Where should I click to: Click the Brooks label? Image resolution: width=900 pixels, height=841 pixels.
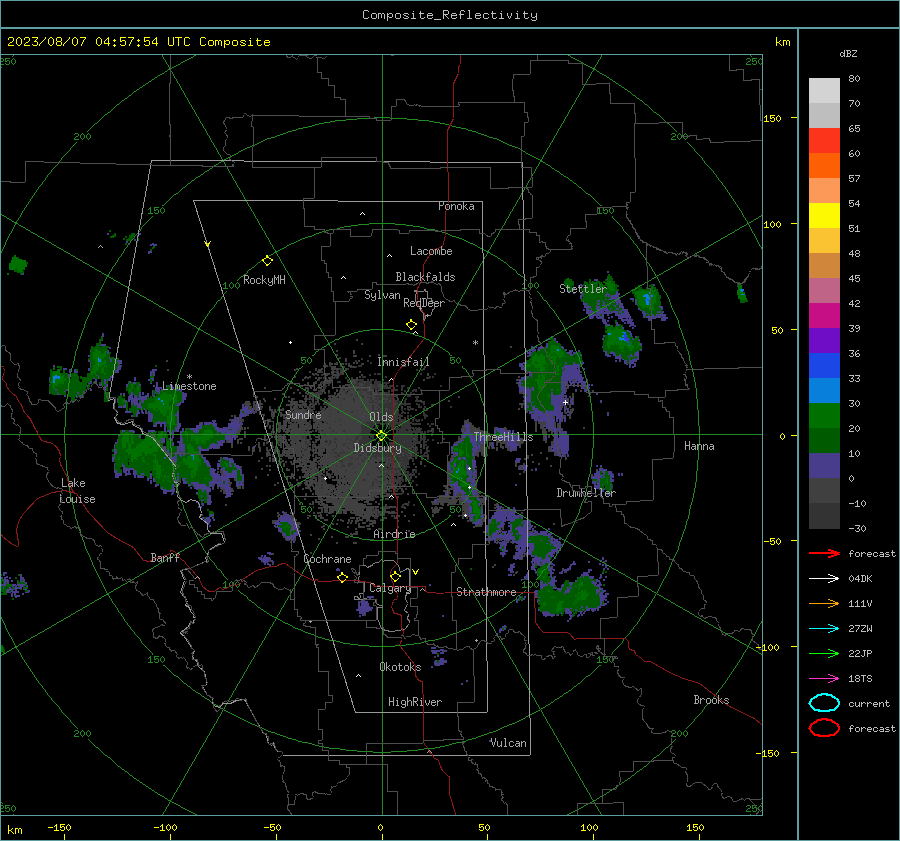point(711,700)
